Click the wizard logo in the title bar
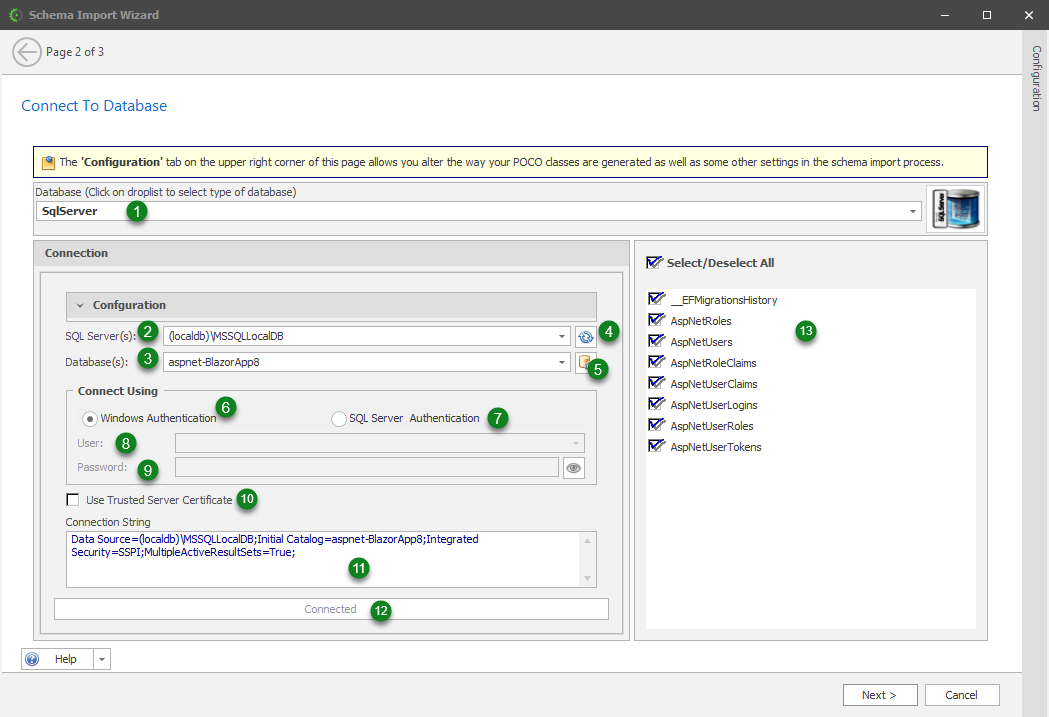Image resolution: width=1049 pixels, height=717 pixels. pos(14,15)
